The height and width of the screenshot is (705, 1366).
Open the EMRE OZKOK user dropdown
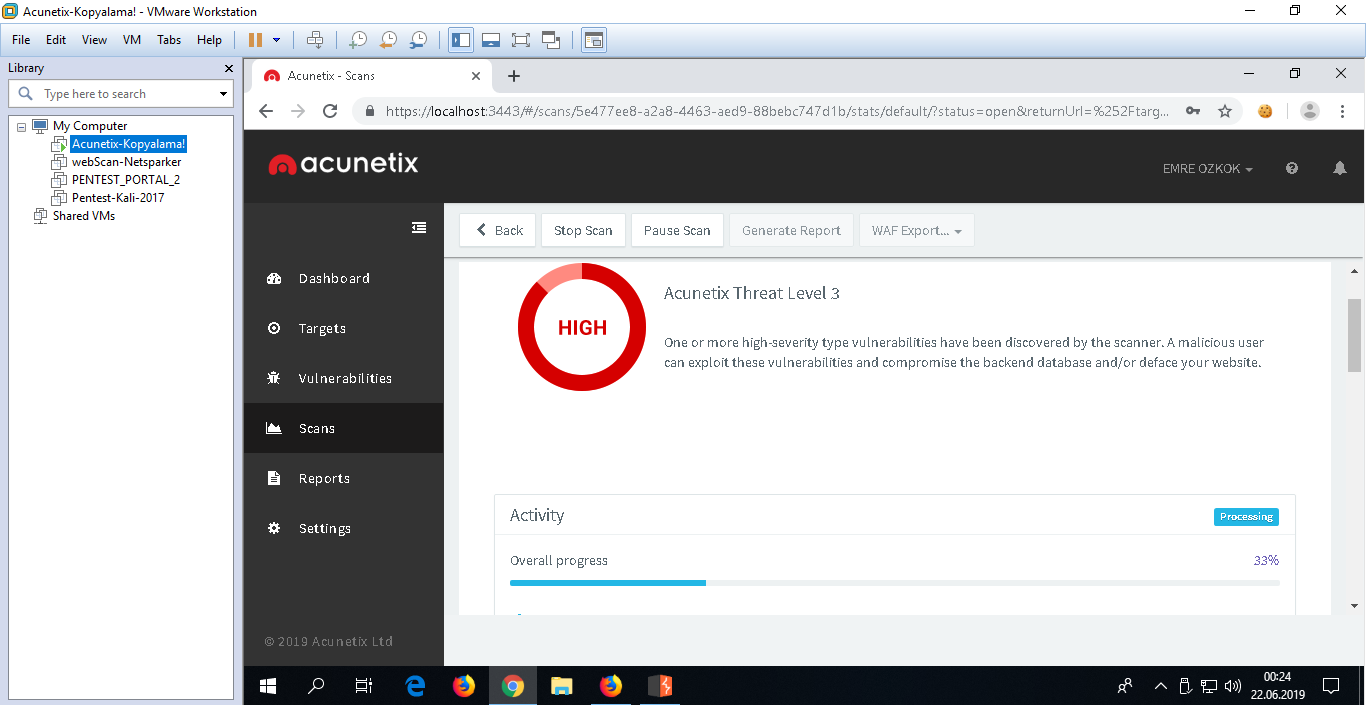1207,169
